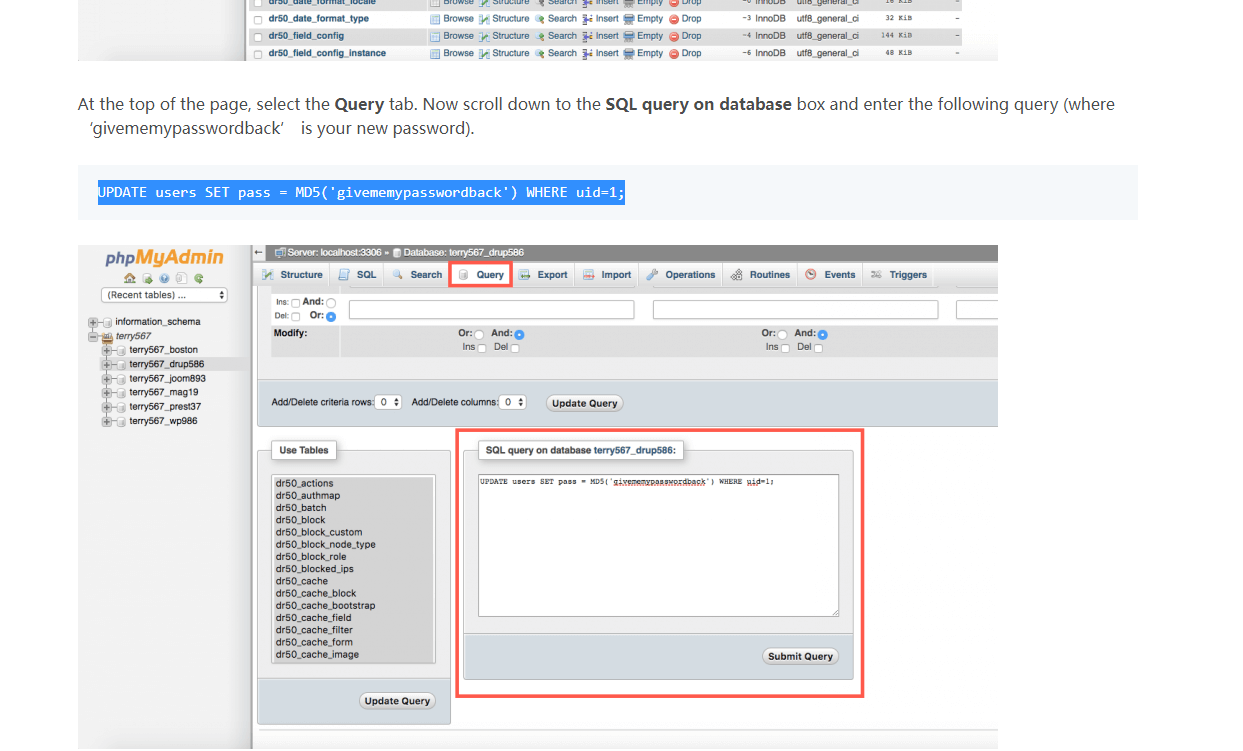
Task: Open the highlighted Query tab
Action: (x=481, y=275)
